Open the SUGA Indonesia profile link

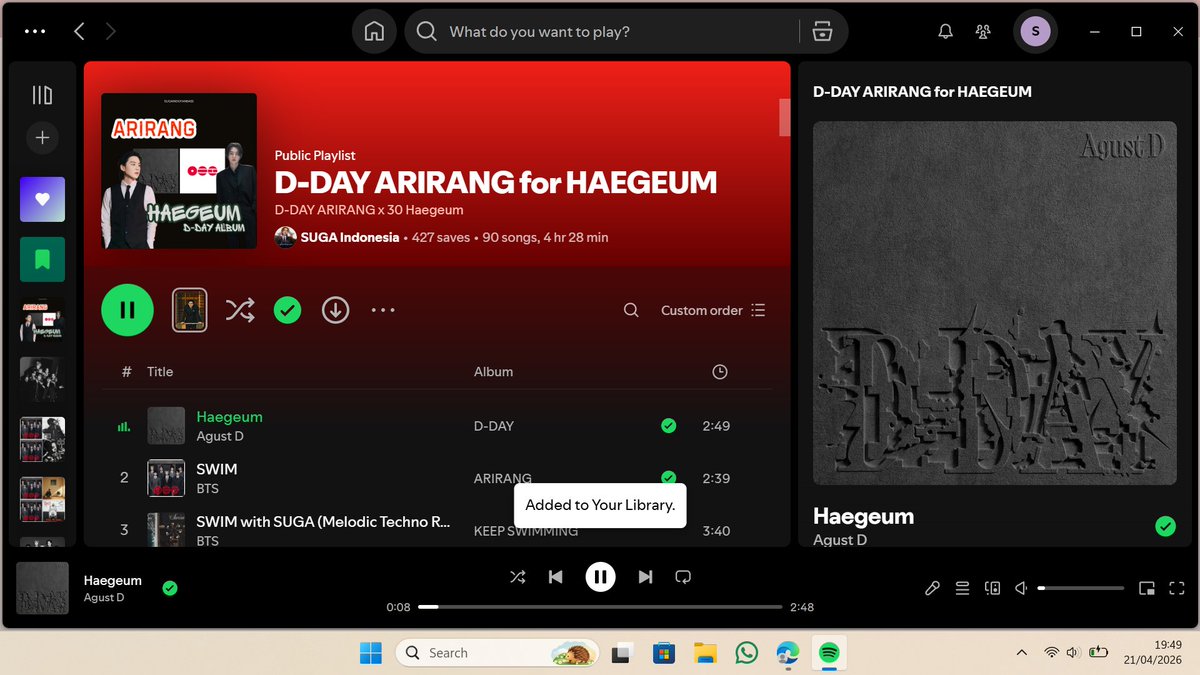(350, 238)
